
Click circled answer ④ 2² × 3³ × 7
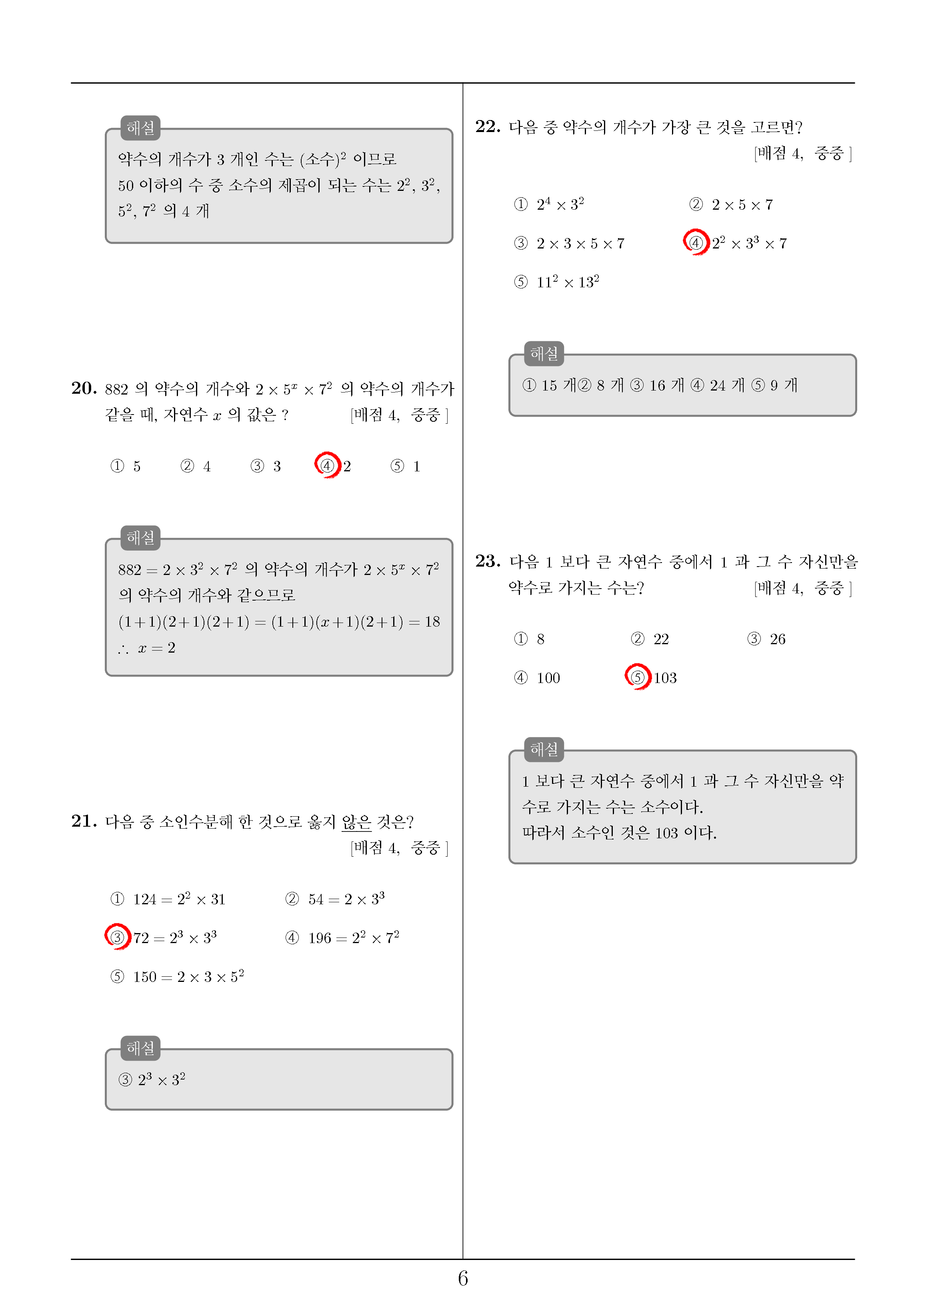point(736,242)
